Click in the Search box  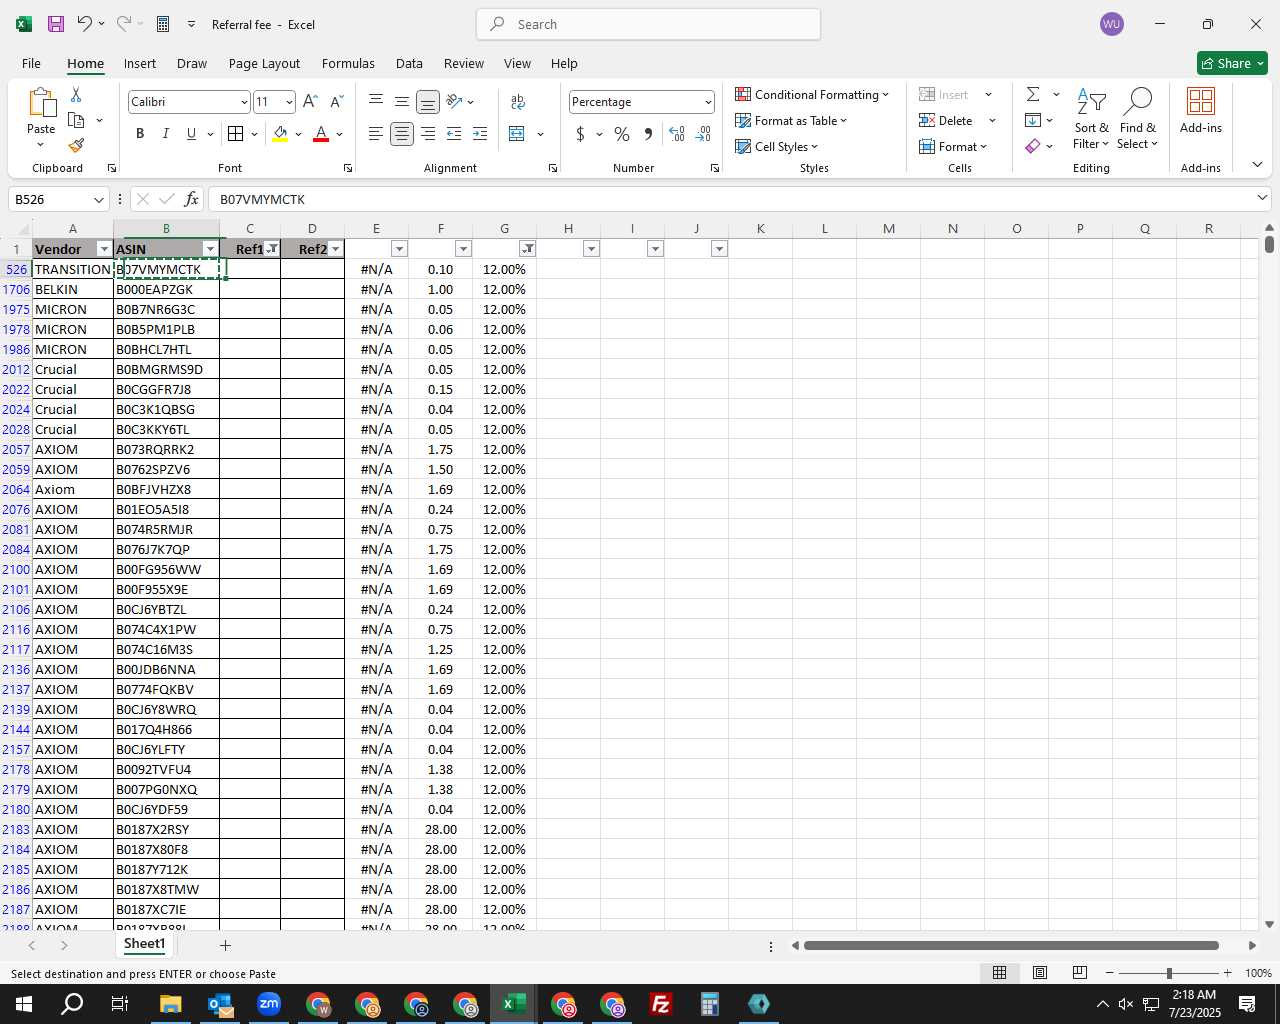tap(649, 24)
